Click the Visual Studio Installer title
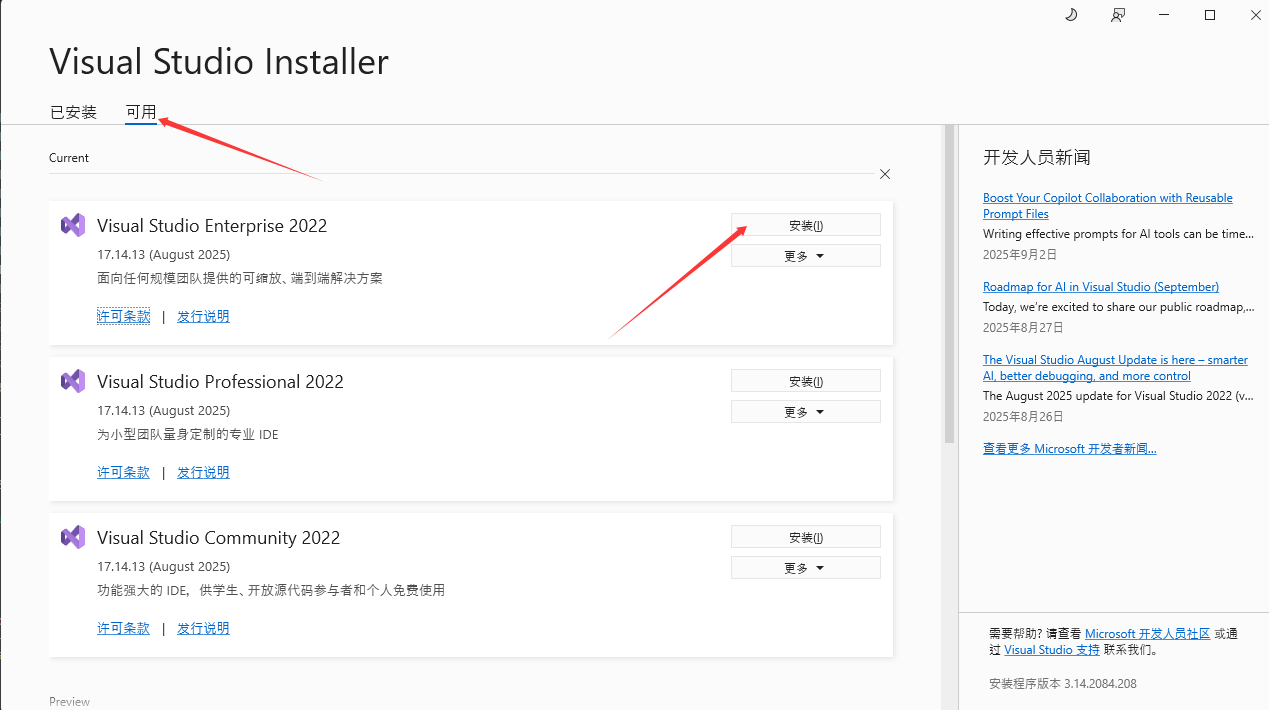 [219, 62]
